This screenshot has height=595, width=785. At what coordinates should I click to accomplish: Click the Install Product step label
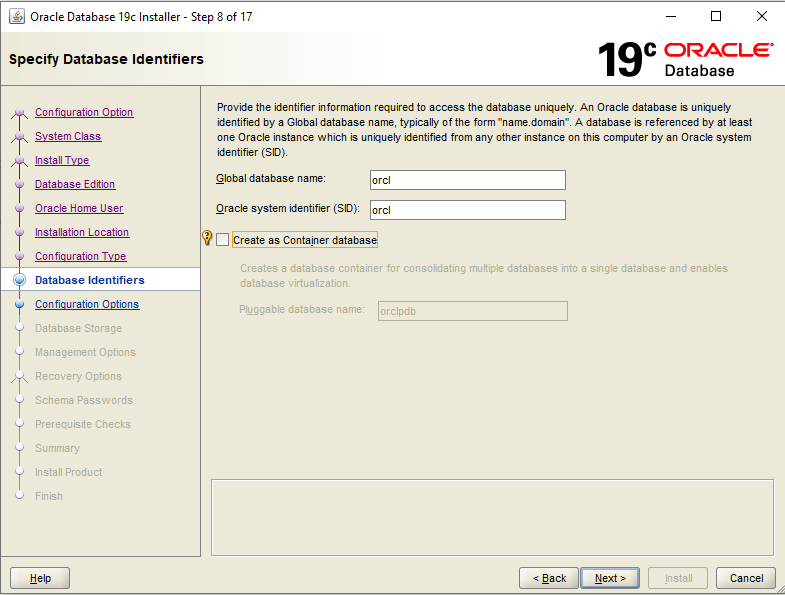(69, 472)
